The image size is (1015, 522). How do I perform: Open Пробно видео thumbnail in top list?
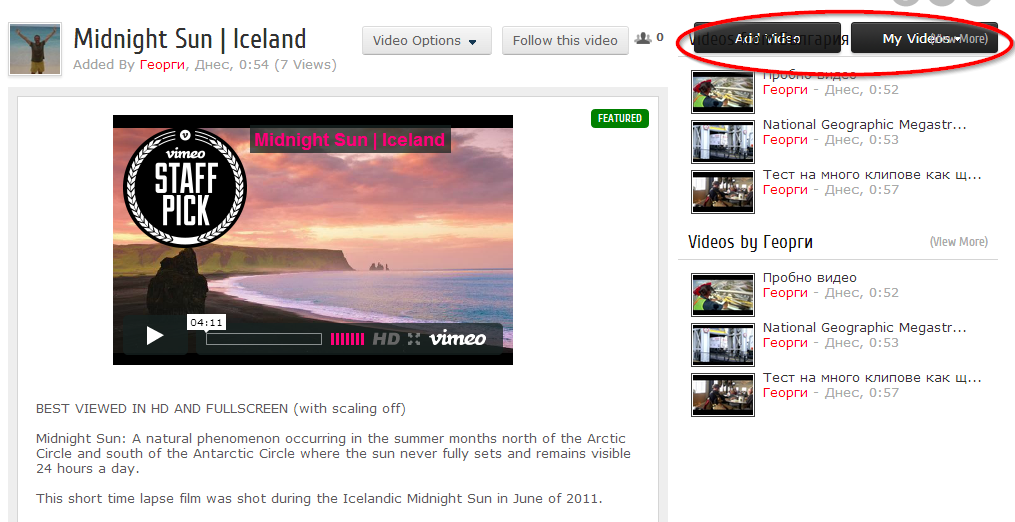722,92
